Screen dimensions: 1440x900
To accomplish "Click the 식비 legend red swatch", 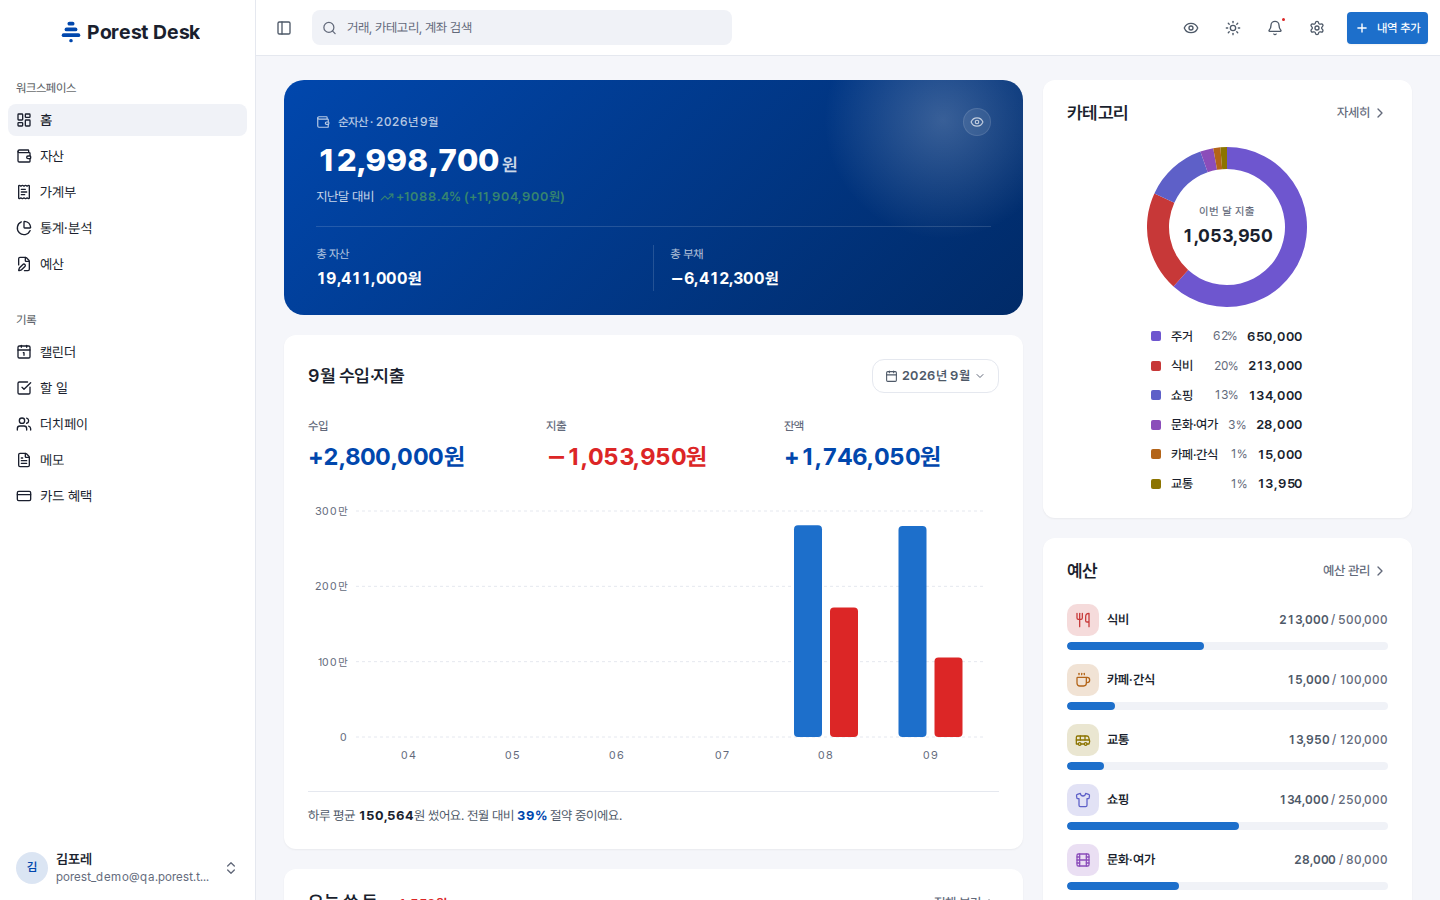I will [x=1156, y=366].
